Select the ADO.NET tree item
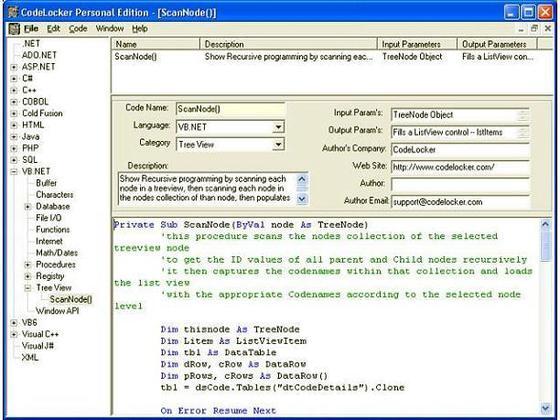 click(x=39, y=55)
